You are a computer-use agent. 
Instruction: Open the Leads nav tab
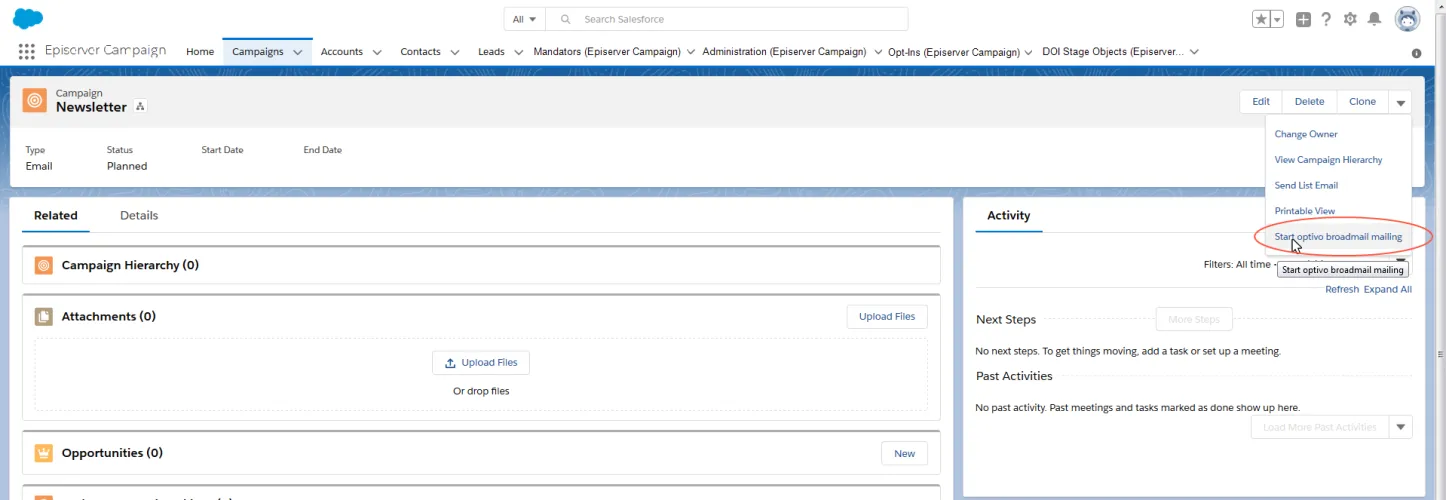click(491, 51)
